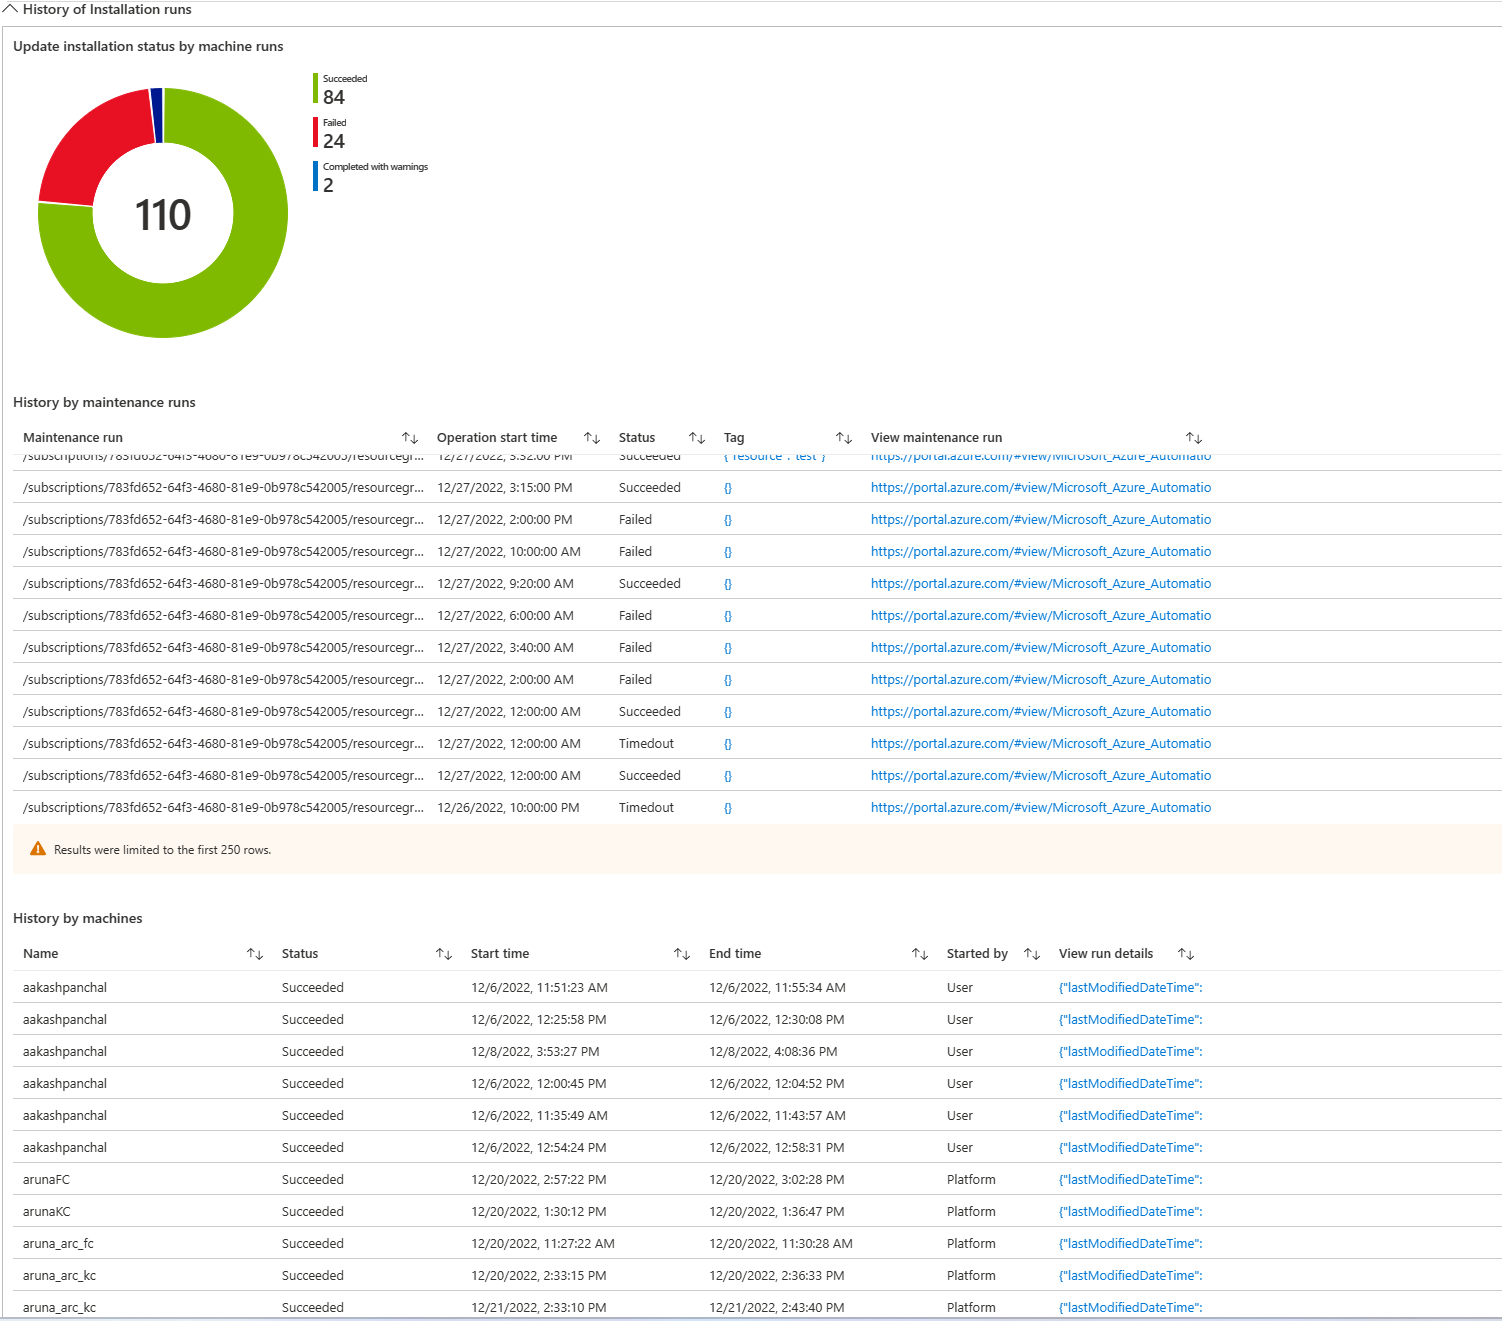Open the maintenance run link for the Timedout run

pyautogui.click(x=1040, y=743)
